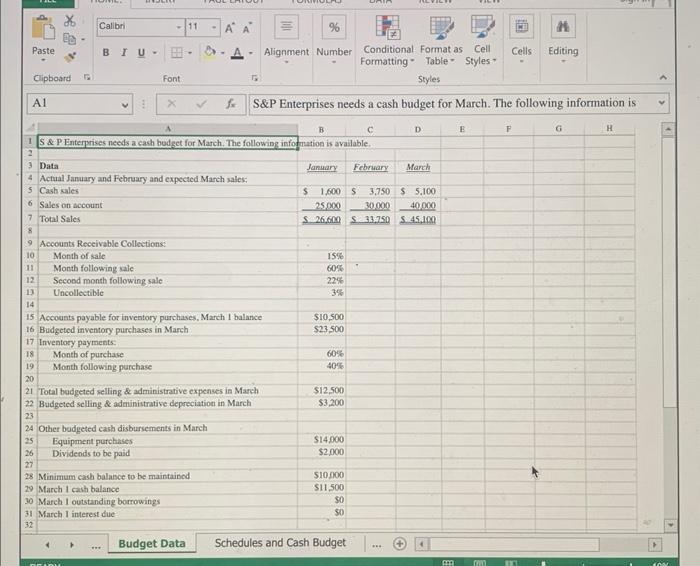Open the font size 11 dropdown
The width and height of the screenshot is (700, 566).
(214, 27)
